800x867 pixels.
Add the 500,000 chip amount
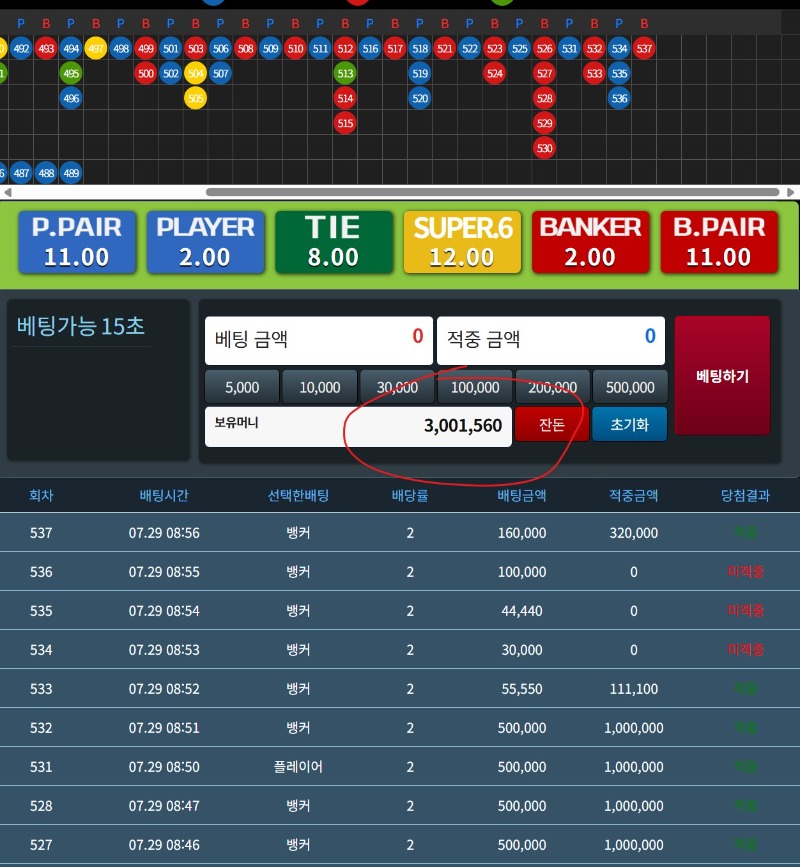point(630,387)
